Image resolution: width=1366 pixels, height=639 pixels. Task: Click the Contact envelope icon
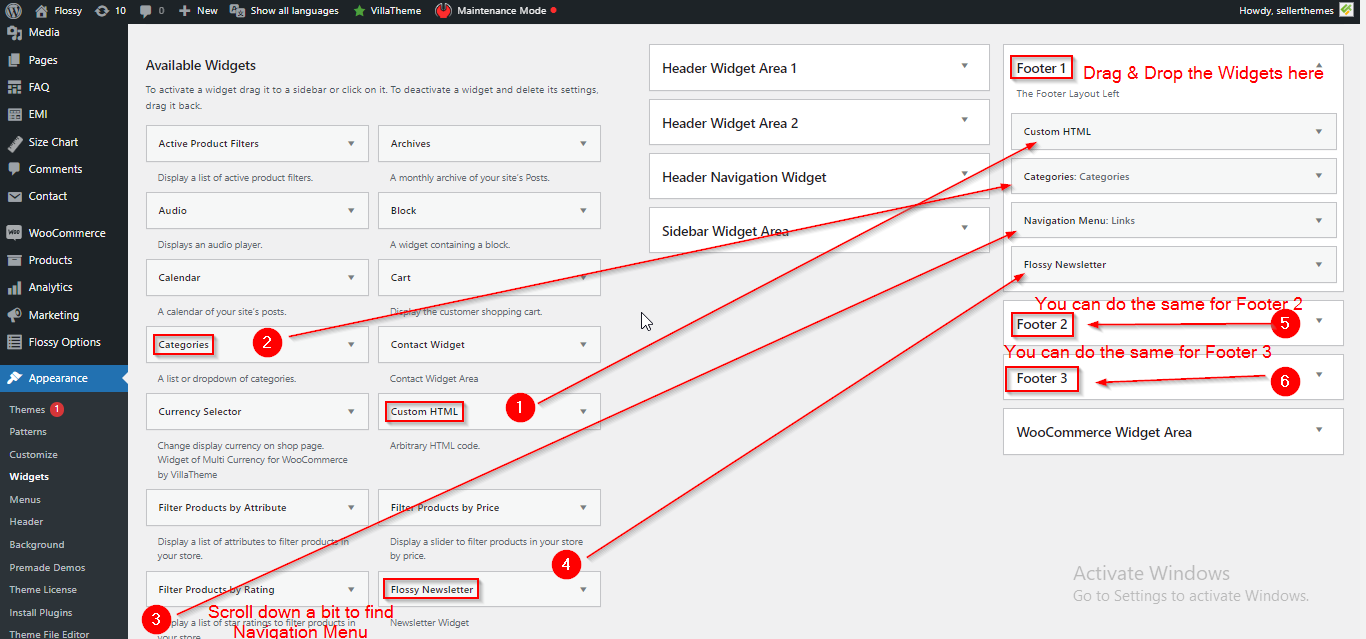pos(14,196)
